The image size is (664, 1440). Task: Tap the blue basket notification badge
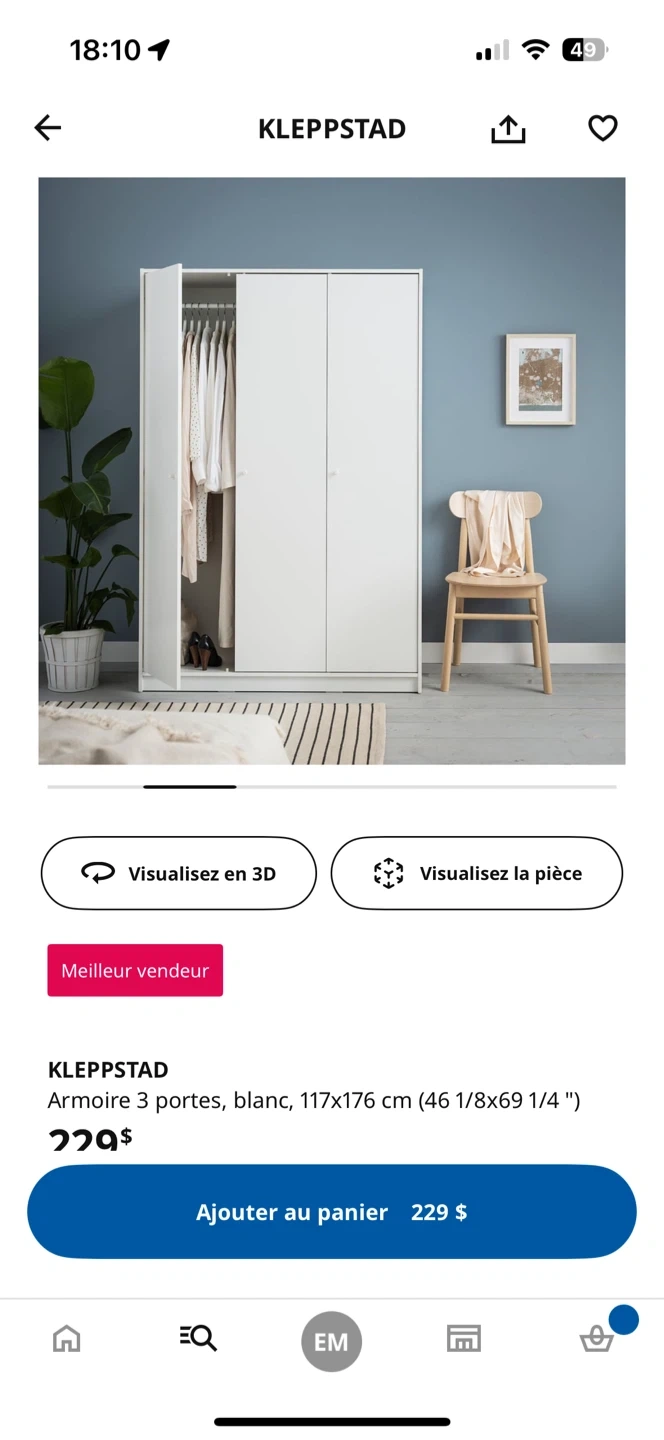click(623, 1320)
